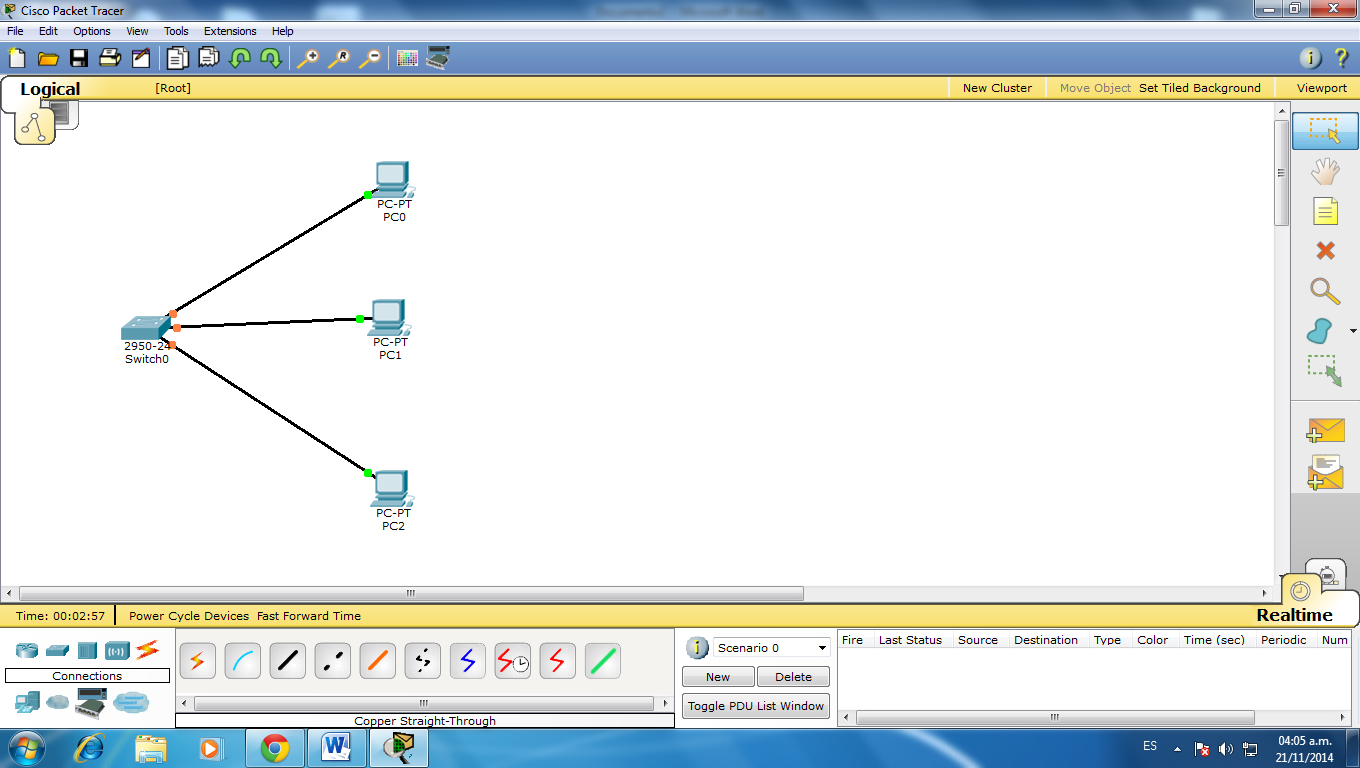Viewport: 1360px width, 768px height.
Task: Click the Delete scenario button
Action: pyautogui.click(x=793, y=677)
